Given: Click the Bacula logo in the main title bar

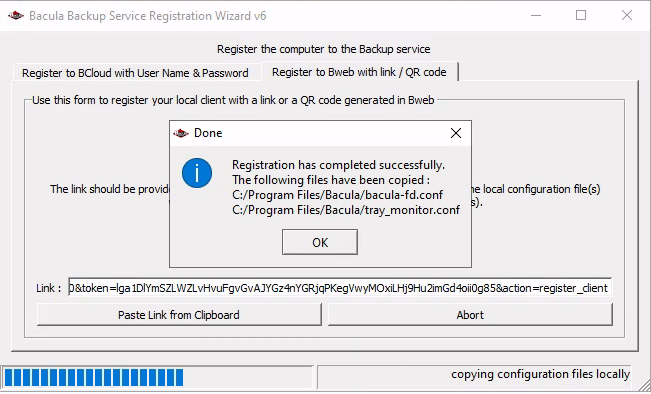Looking at the screenshot, I should coord(16,16).
